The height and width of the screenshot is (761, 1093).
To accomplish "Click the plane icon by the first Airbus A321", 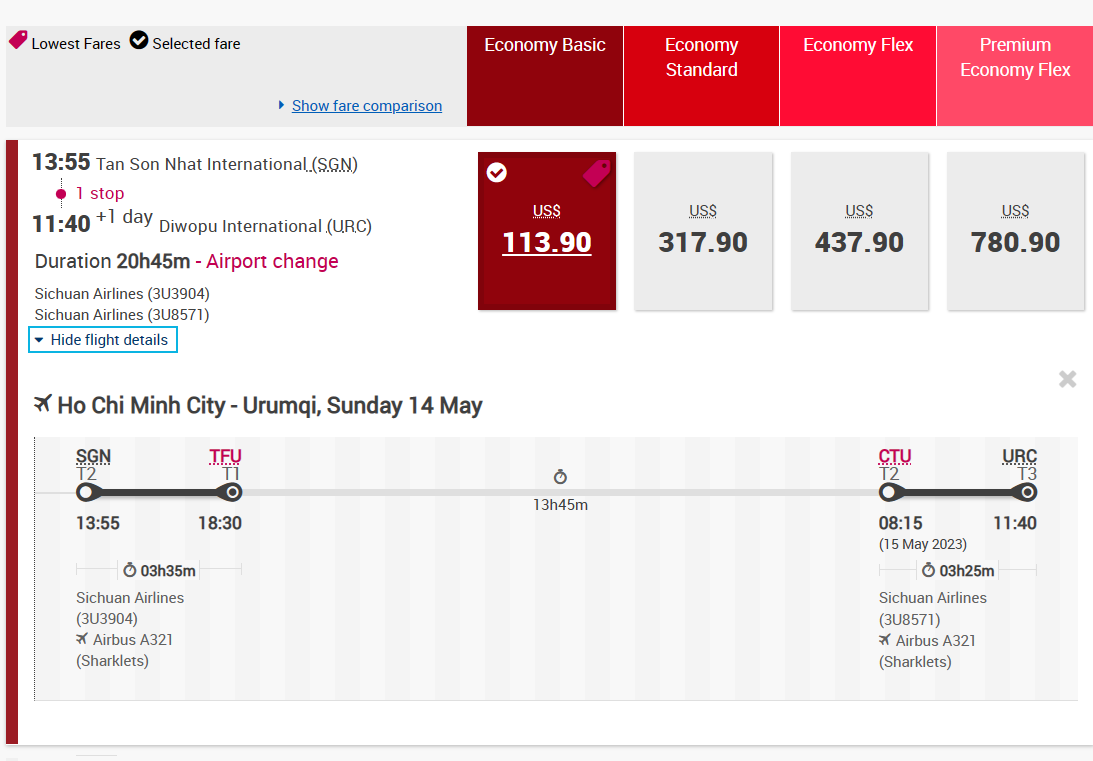I will coord(82,640).
